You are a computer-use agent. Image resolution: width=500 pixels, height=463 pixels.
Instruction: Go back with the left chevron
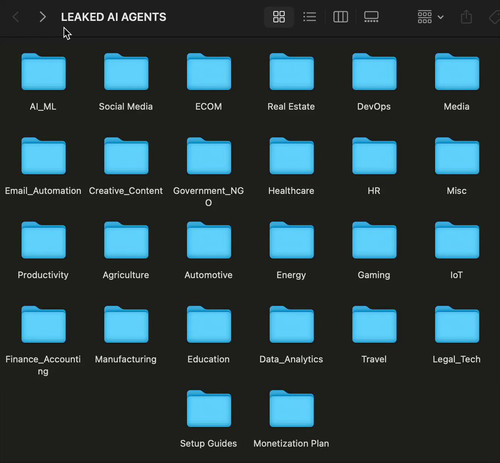coord(16,17)
